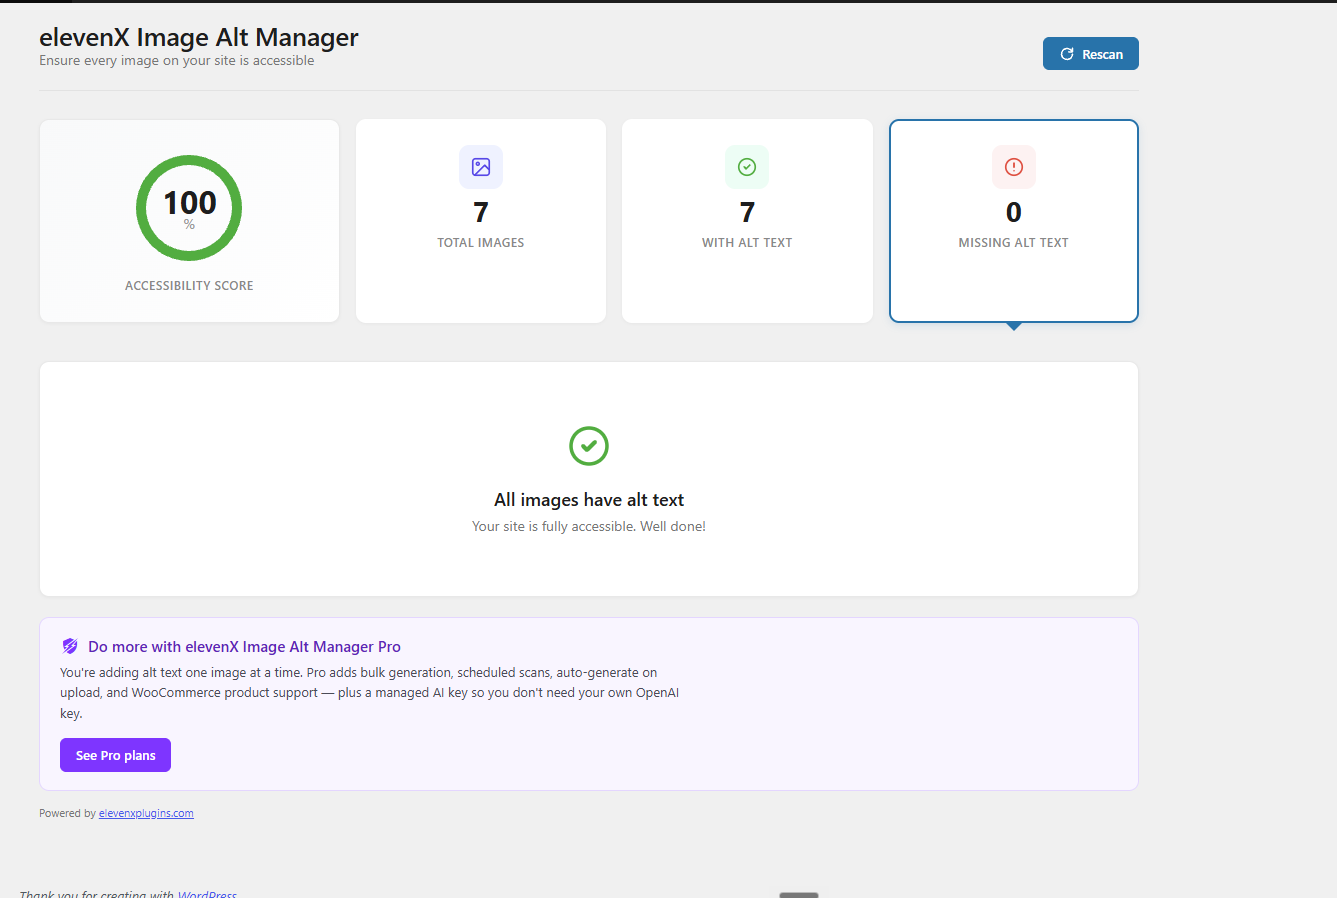Click the Rescan button
This screenshot has height=898, width=1337.
pyautogui.click(x=1090, y=54)
